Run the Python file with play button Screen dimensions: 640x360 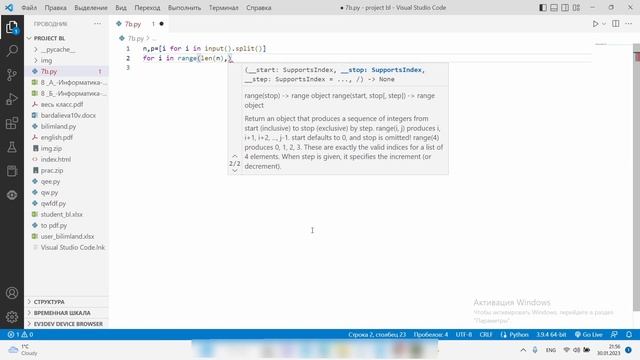click(595, 24)
